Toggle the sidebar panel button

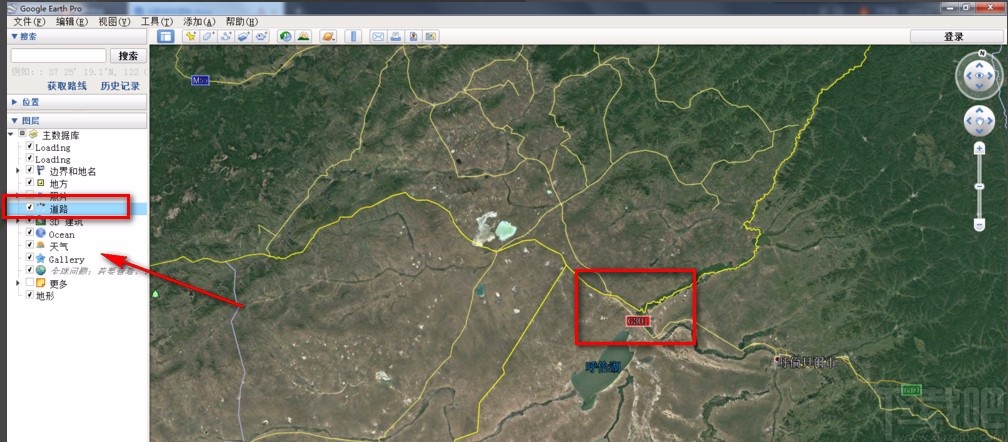point(166,37)
